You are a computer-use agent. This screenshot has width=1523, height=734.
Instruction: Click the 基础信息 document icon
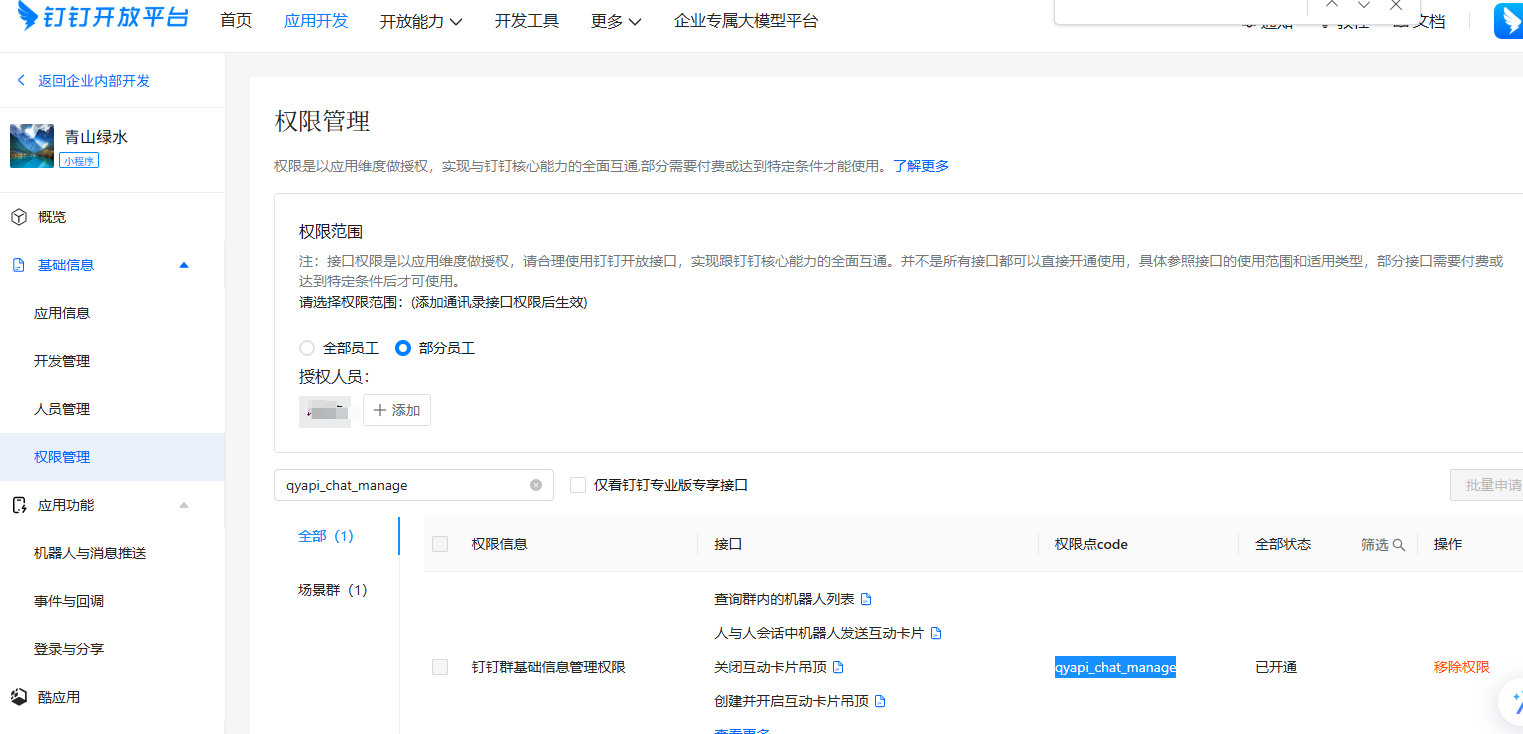click(18, 265)
